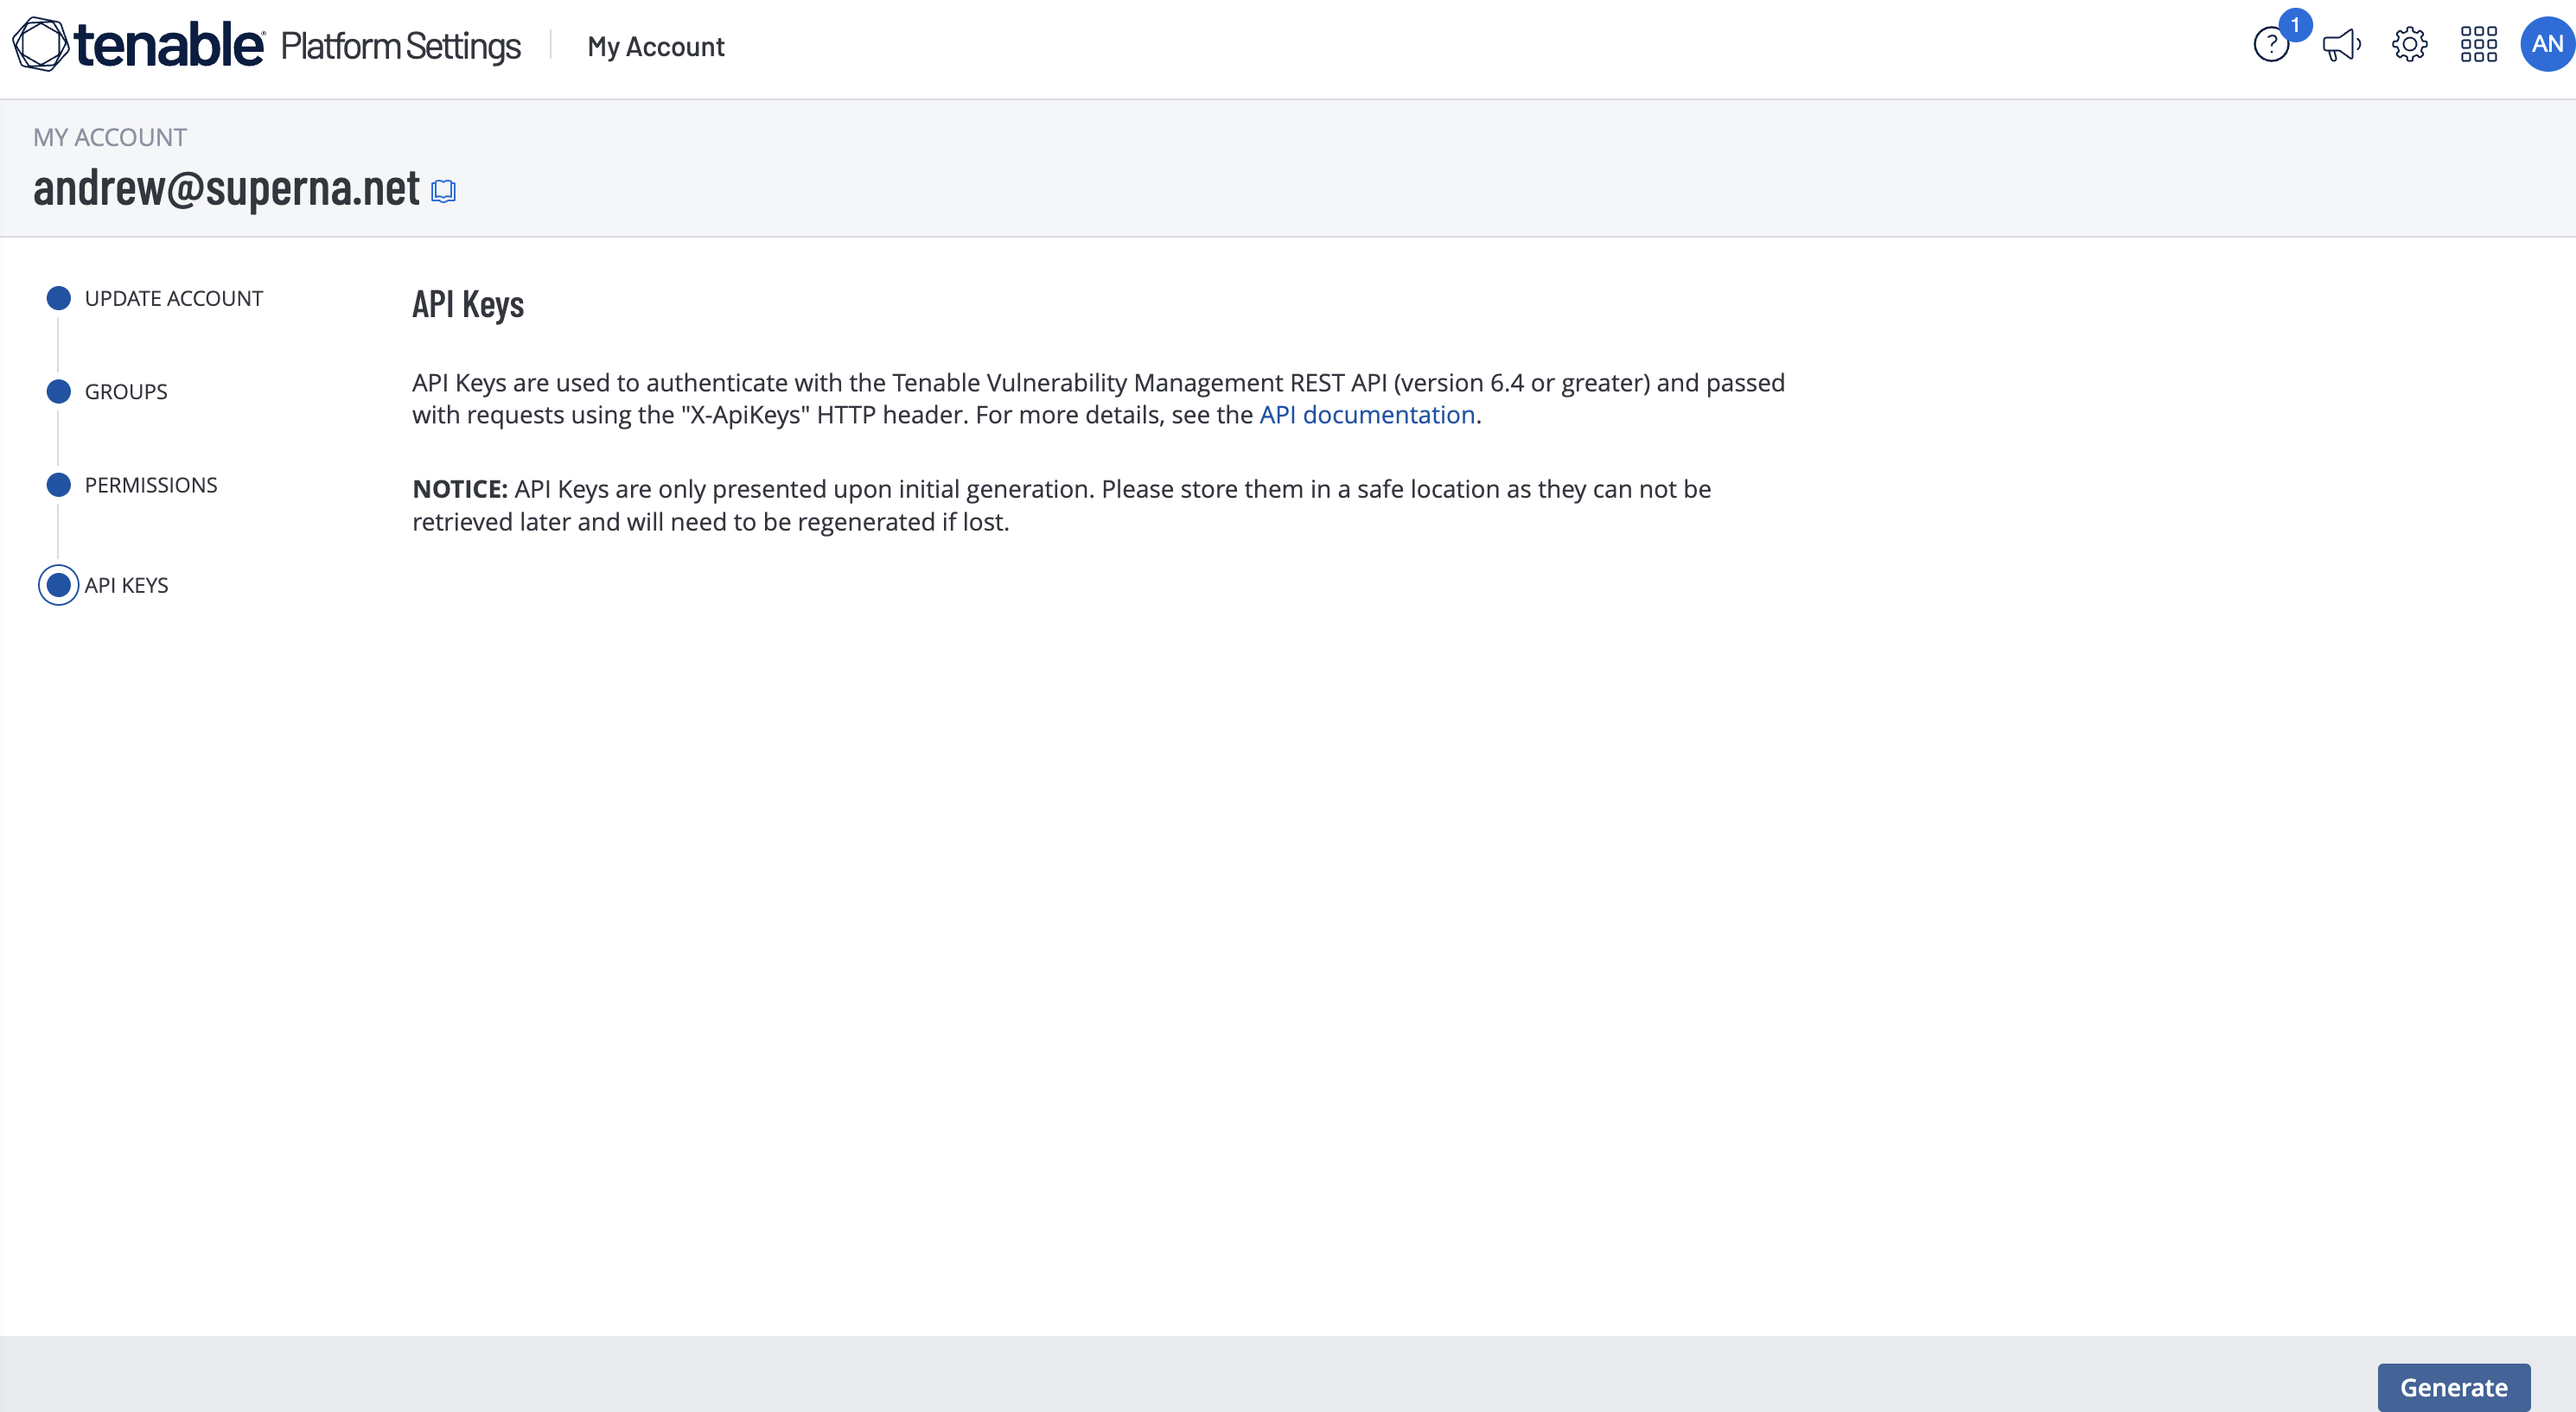2576x1412 pixels.
Task: Select the Update Account step dot
Action: (59, 298)
